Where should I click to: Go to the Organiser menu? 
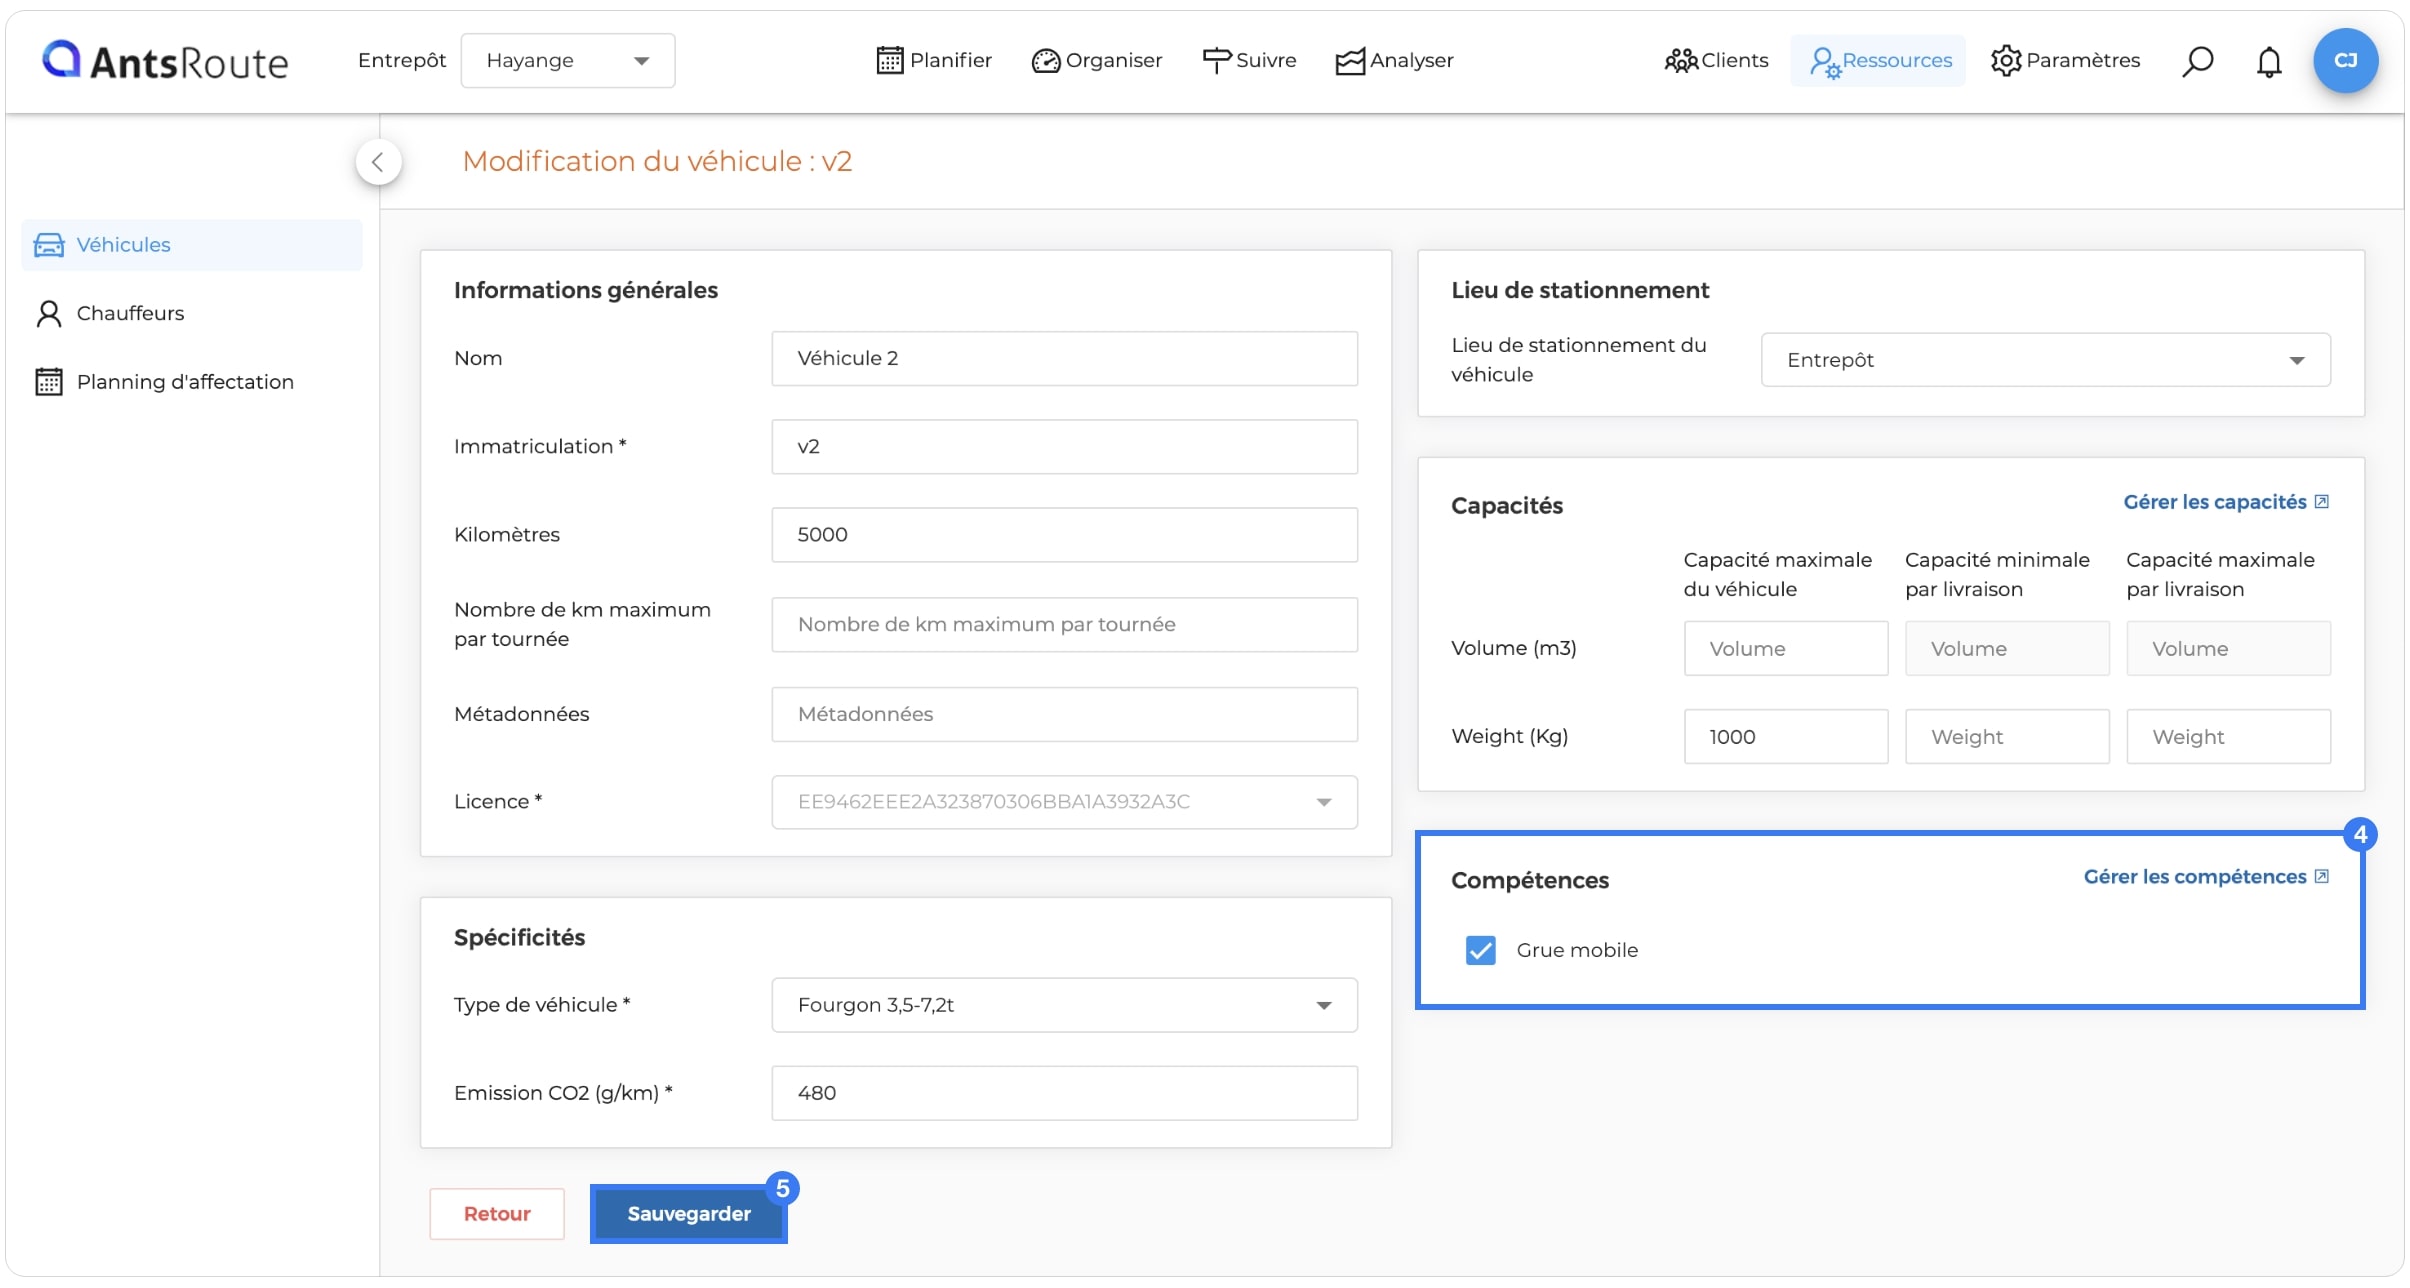click(1097, 61)
